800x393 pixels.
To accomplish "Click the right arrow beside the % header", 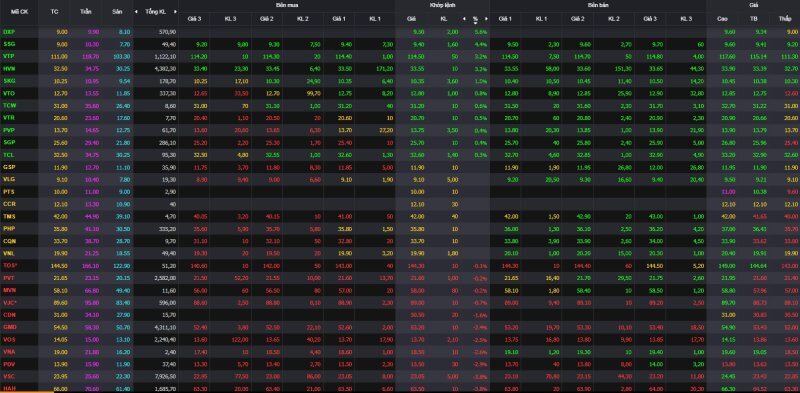I will pyautogui.click(x=486, y=19).
